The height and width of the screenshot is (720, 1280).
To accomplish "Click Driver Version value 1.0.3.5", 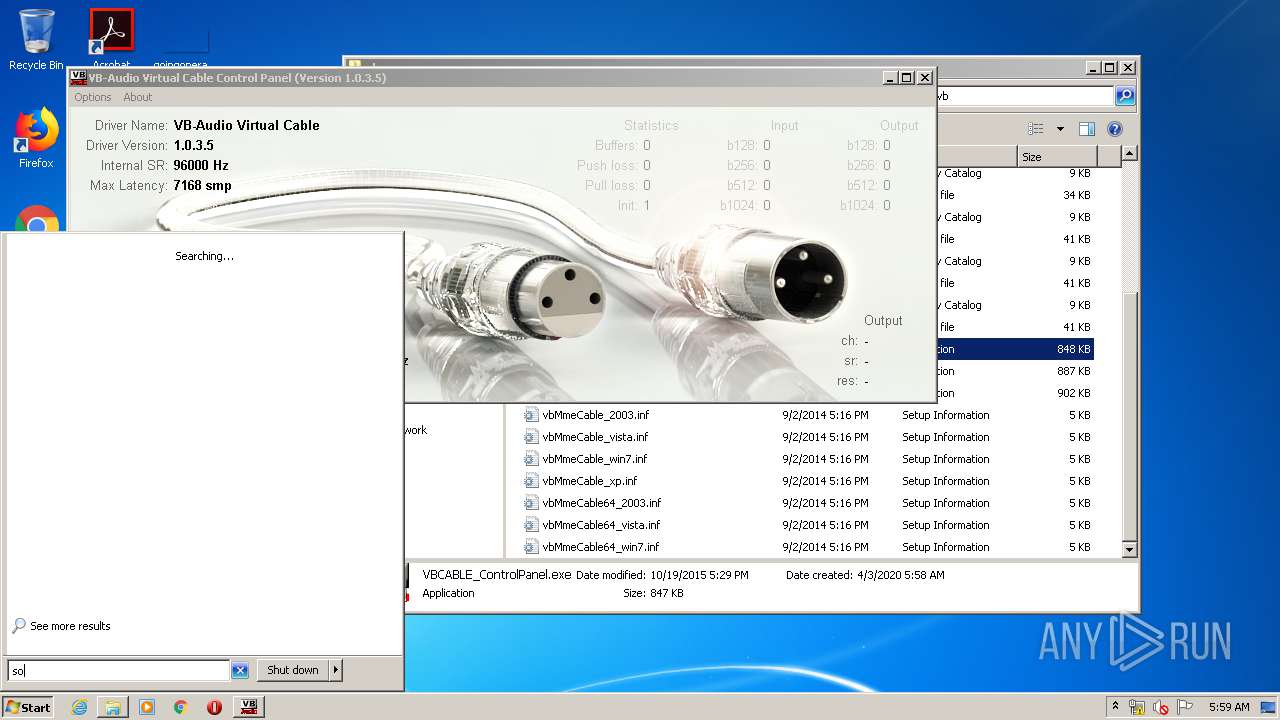I will pyautogui.click(x=193, y=145).
